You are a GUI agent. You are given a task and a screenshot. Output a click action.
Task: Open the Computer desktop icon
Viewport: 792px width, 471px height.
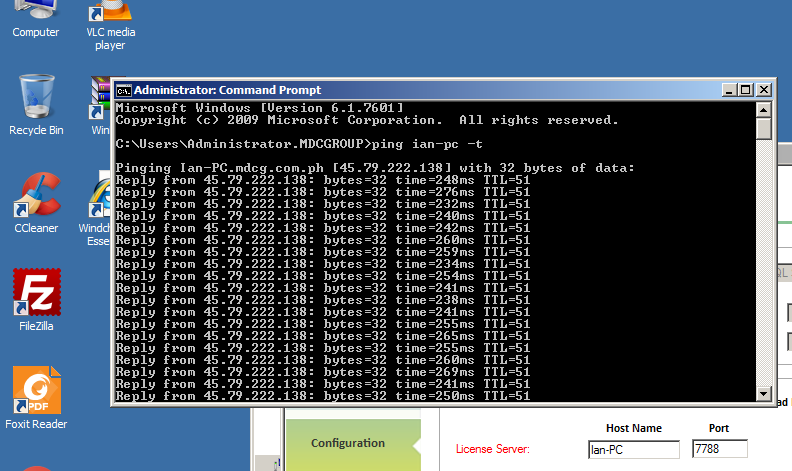point(35,19)
